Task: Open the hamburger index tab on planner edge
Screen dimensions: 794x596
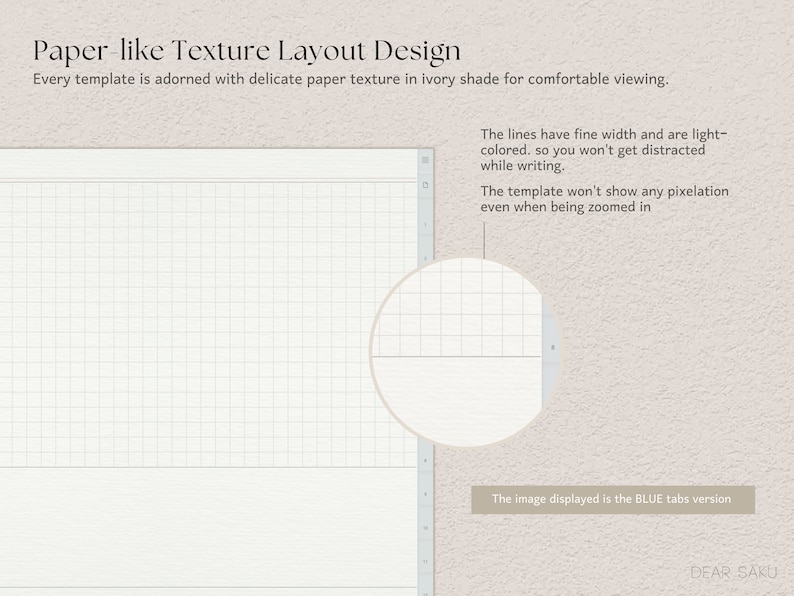Action: click(x=425, y=160)
